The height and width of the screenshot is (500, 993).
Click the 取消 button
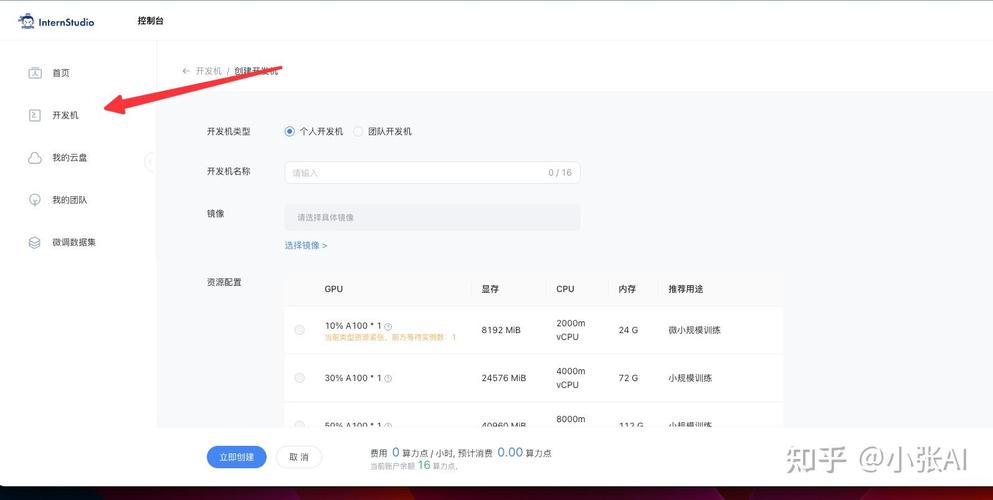[x=299, y=457]
